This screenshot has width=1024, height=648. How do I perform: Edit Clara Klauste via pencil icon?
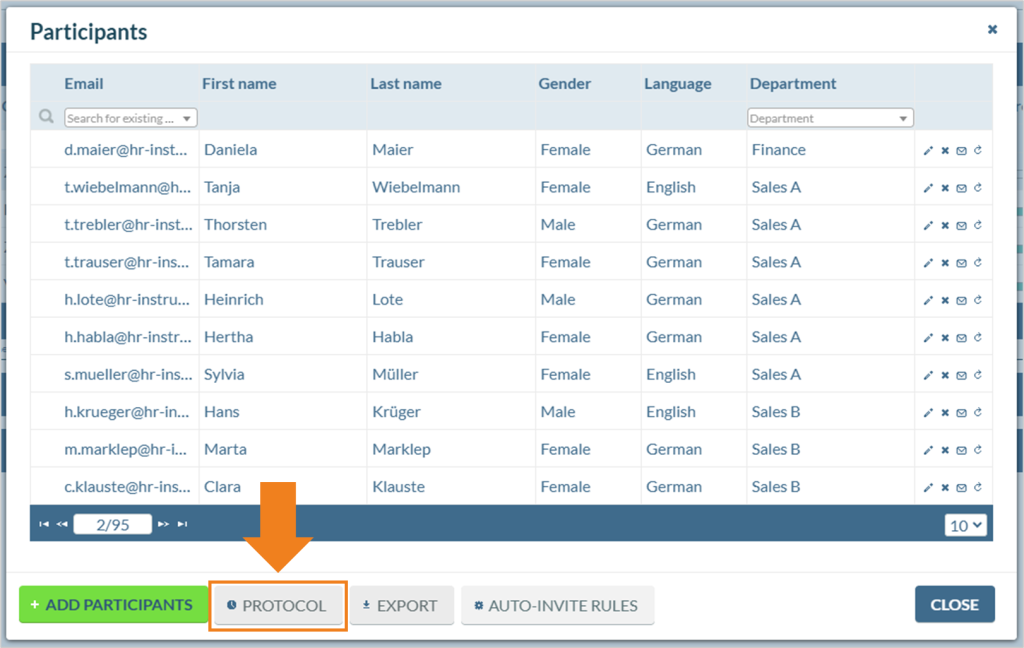click(x=928, y=488)
